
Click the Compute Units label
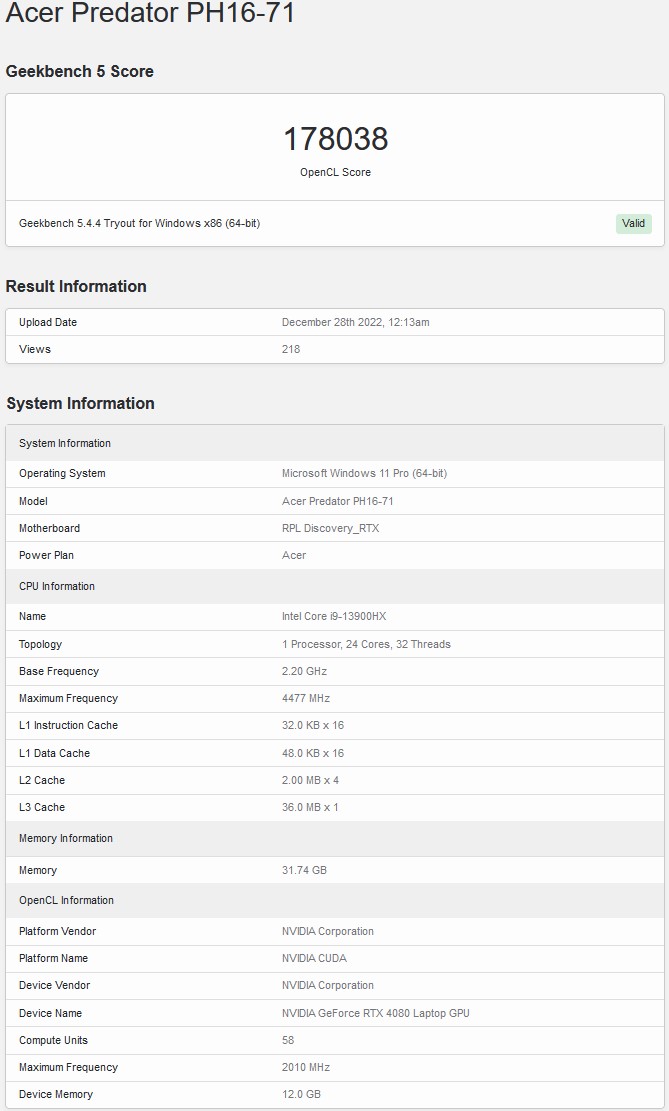[53, 1040]
